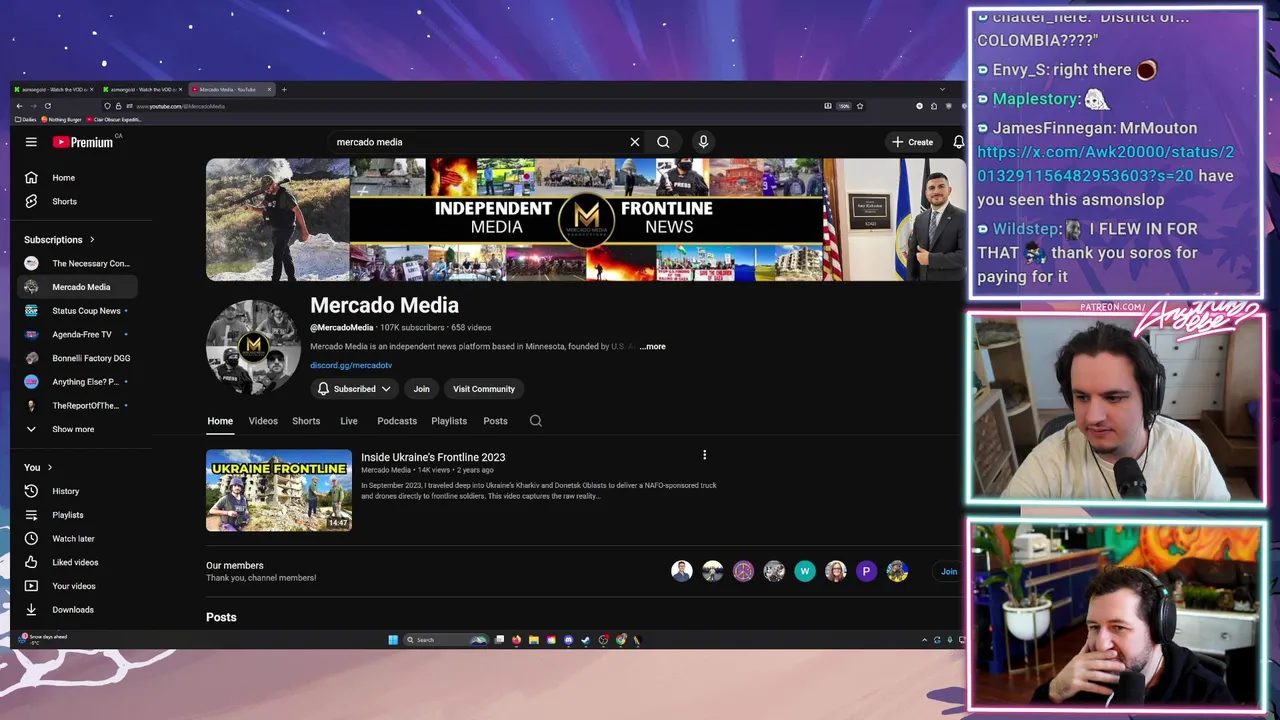Expand the Subscriptions section arrow
Viewport: 1280px width, 720px height.
click(x=92, y=240)
